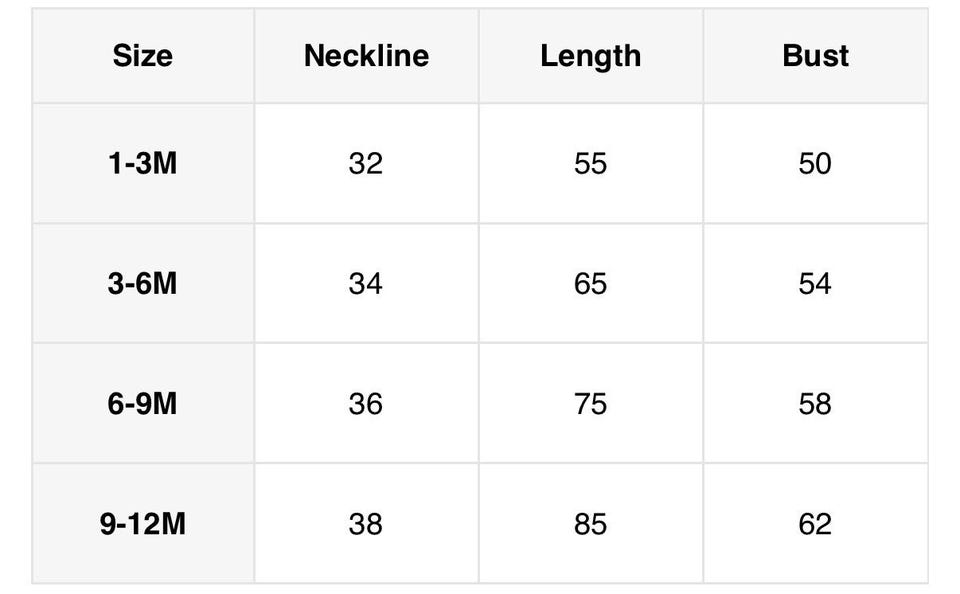
Task: Click neckline value 34 for 3-6M
Action: point(366,283)
